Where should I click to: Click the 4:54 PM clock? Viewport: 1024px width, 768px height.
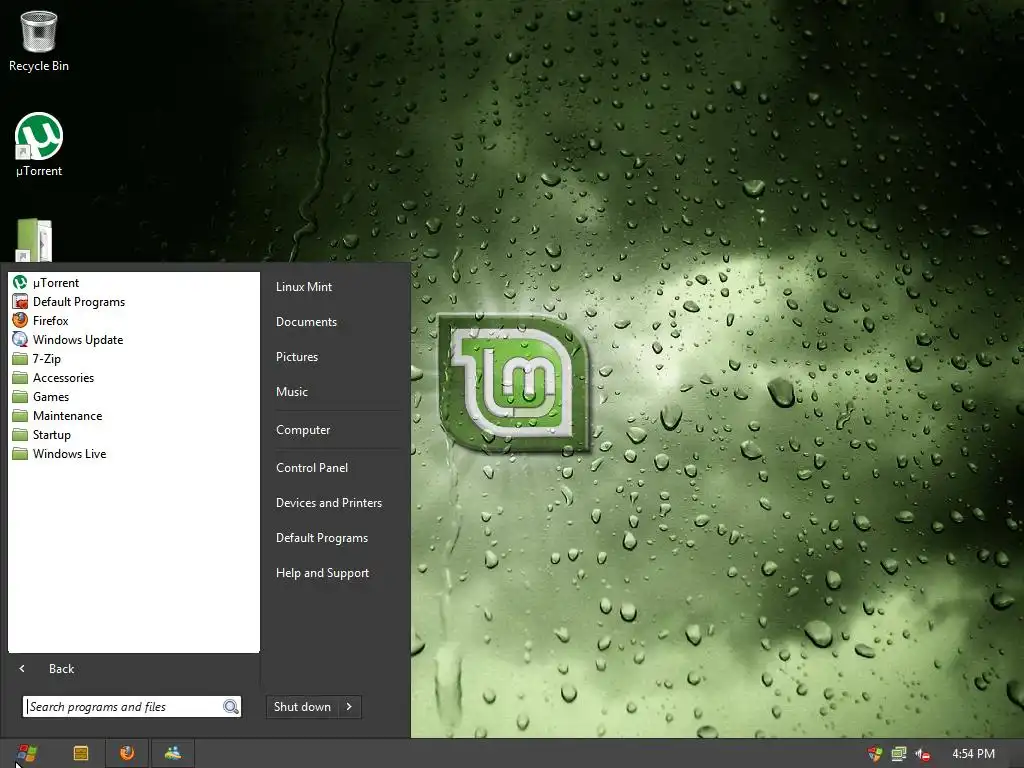(973, 754)
